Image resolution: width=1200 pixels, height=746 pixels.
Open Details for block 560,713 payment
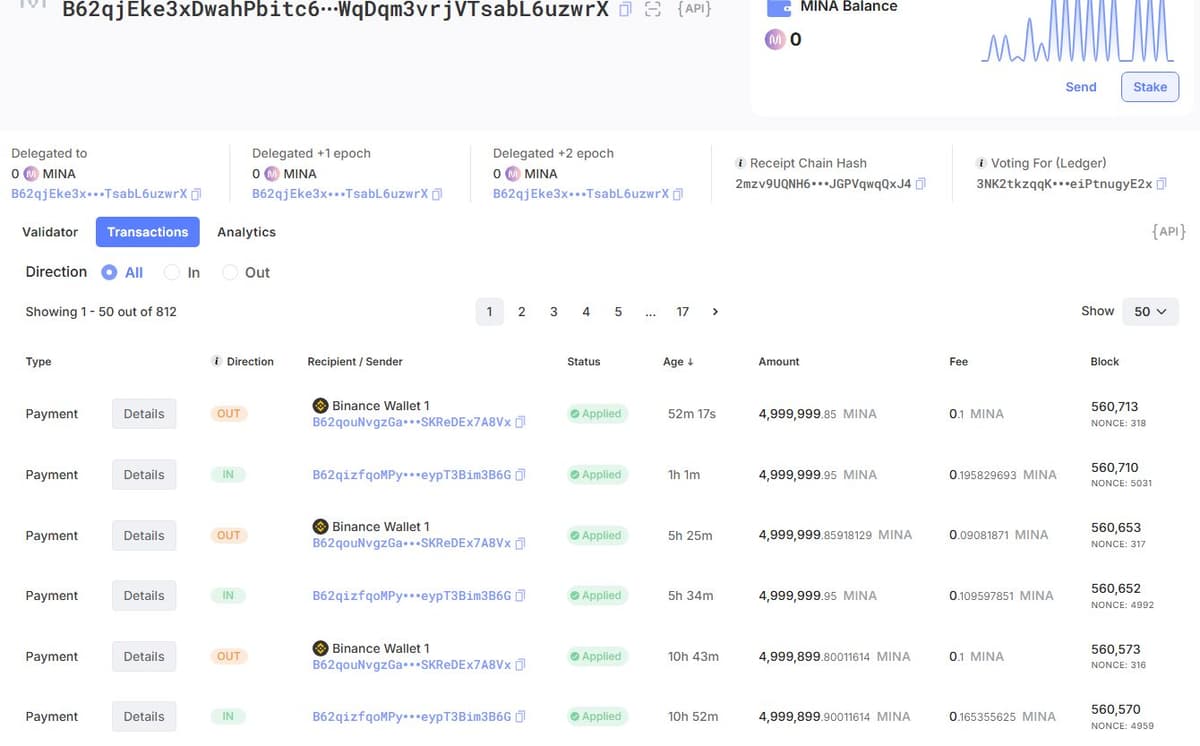click(x=144, y=414)
